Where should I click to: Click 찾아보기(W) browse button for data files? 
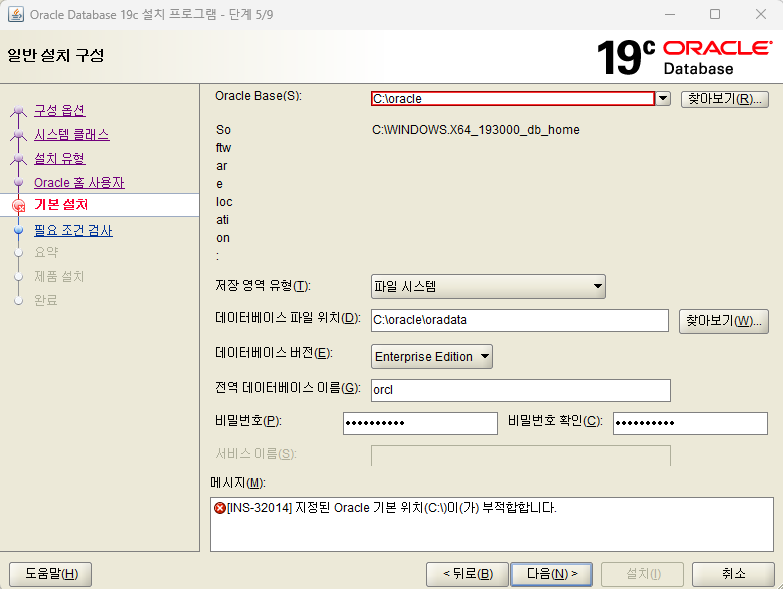tap(724, 321)
